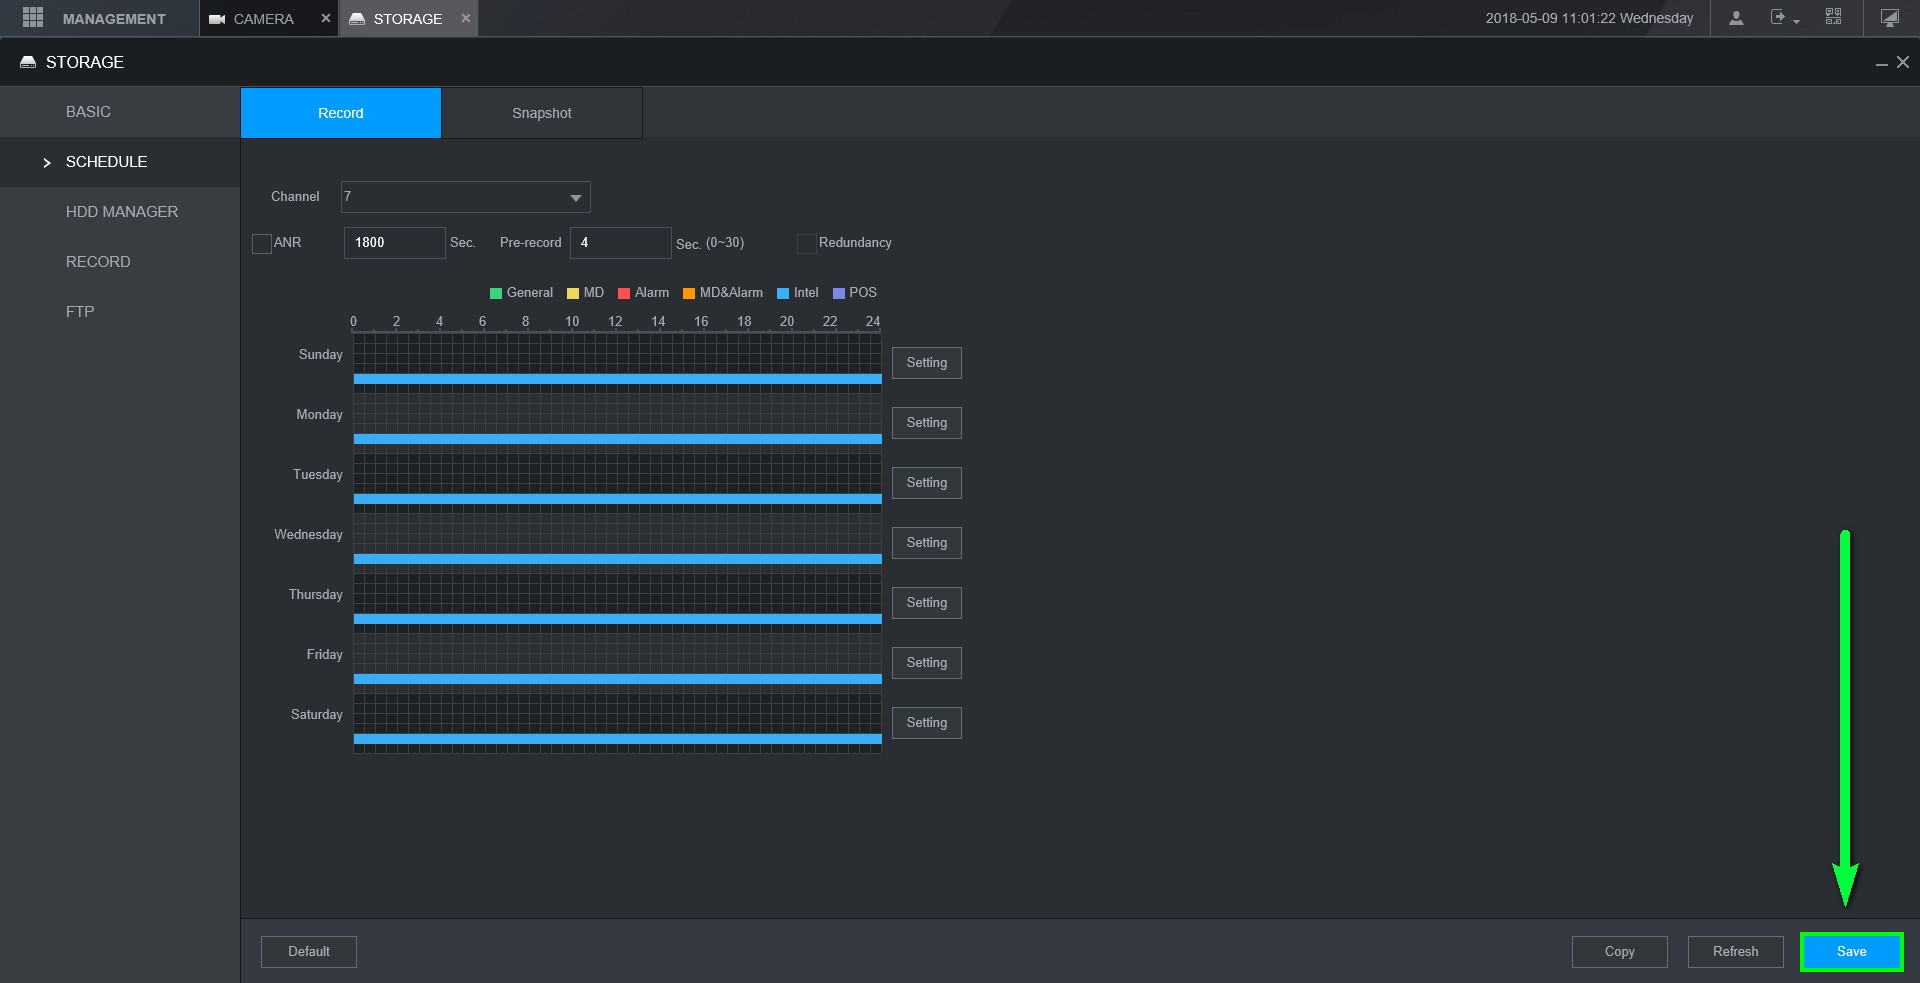
Task: Close the Camera tab
Action: (x=325, y=18)
